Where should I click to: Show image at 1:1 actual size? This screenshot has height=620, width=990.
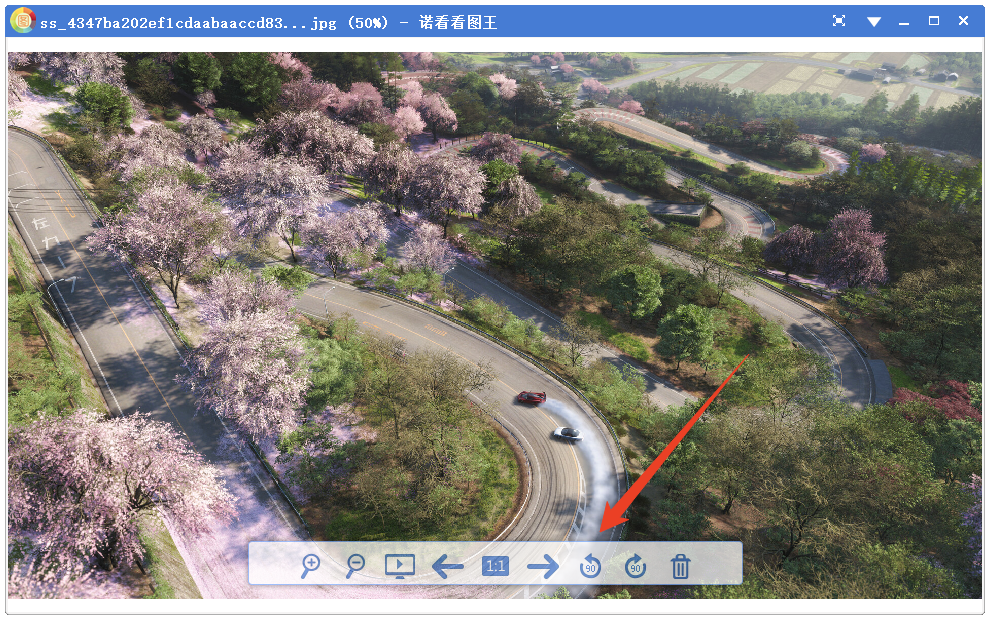click(495, 566)
